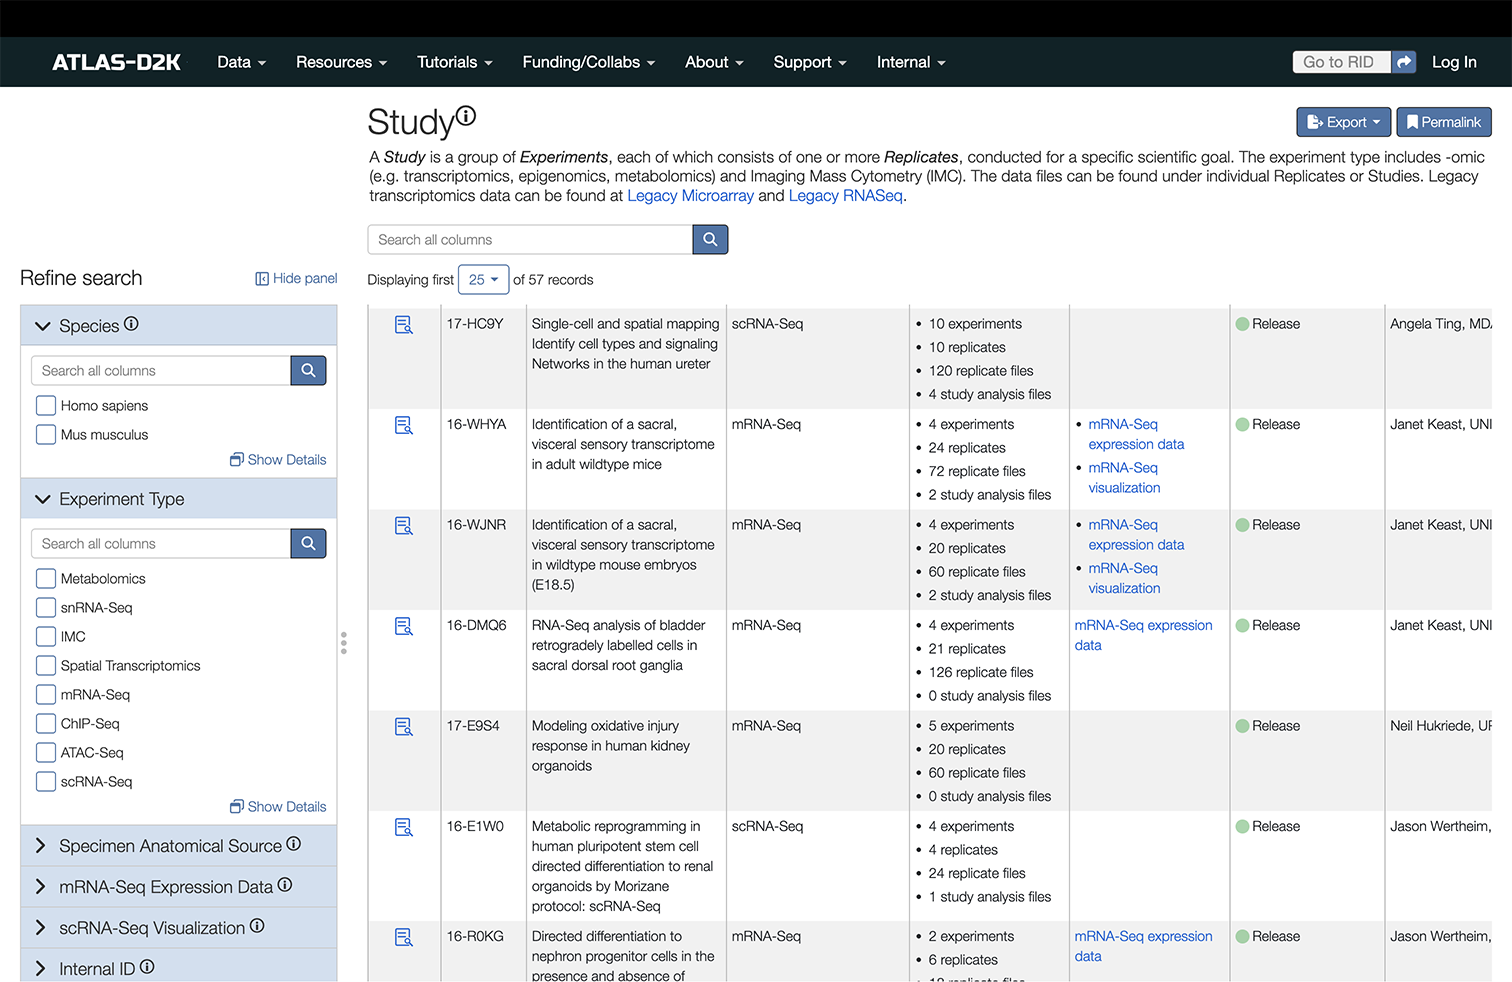
Task: Click the info icon beside Species
Action: click(131, 324)
